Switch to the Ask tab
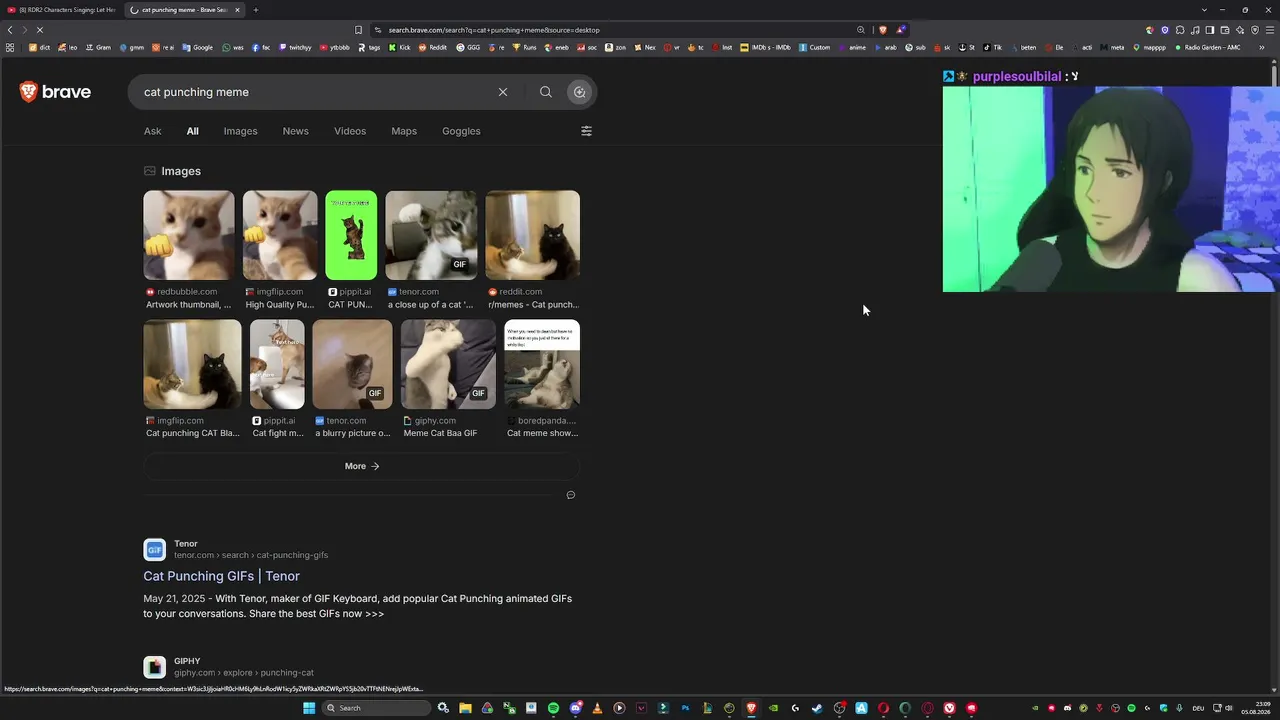The image size is (1280, 720). (152, 131)
